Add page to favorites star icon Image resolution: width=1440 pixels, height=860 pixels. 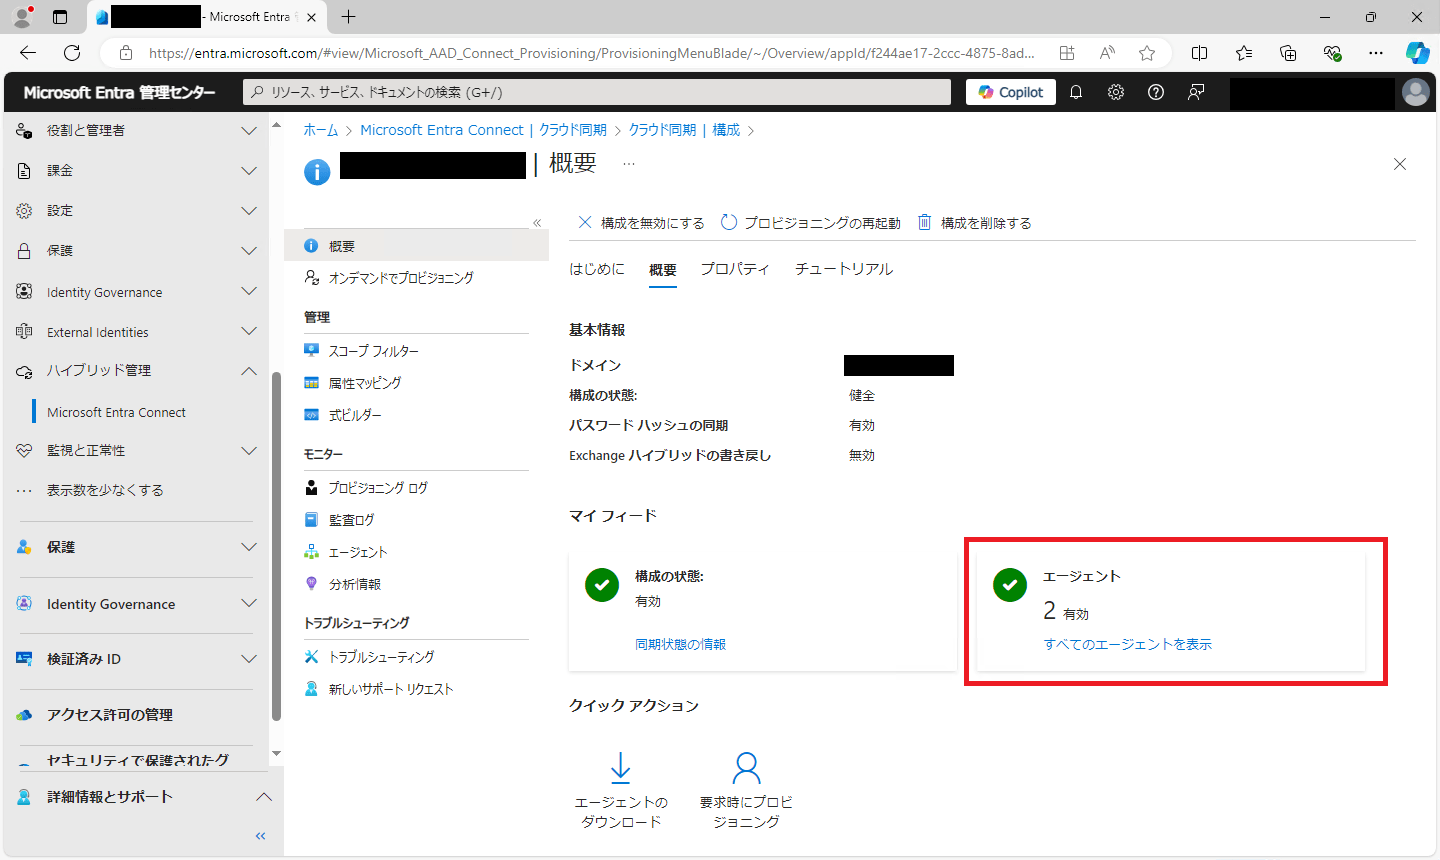tap(1147, 53)
